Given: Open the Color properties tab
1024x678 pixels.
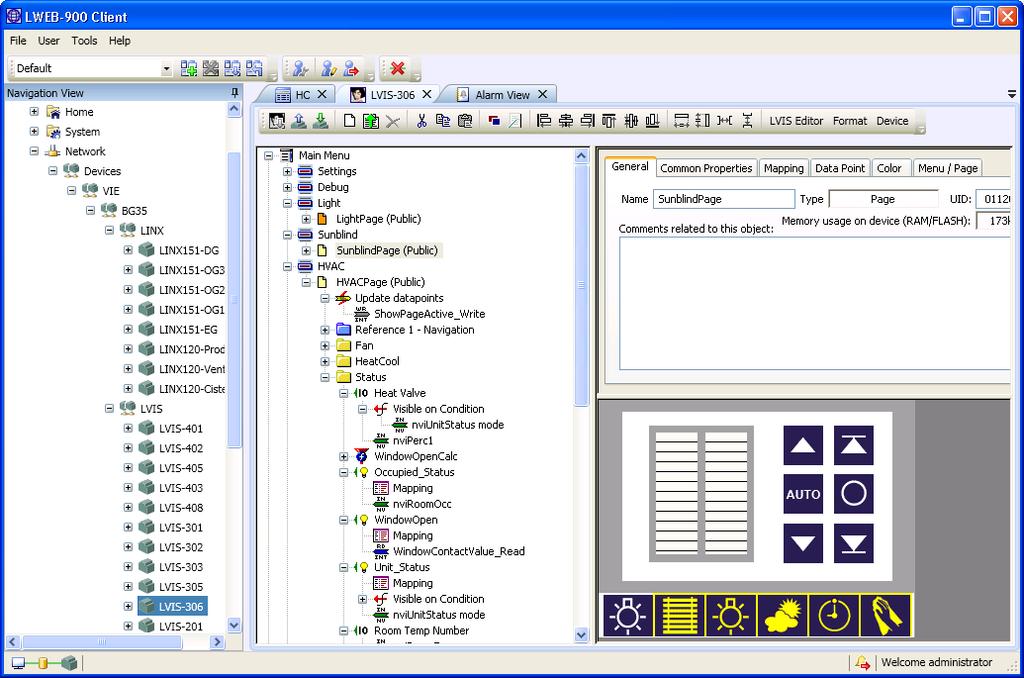Looking at the screenshot, I should coord(889,168).
